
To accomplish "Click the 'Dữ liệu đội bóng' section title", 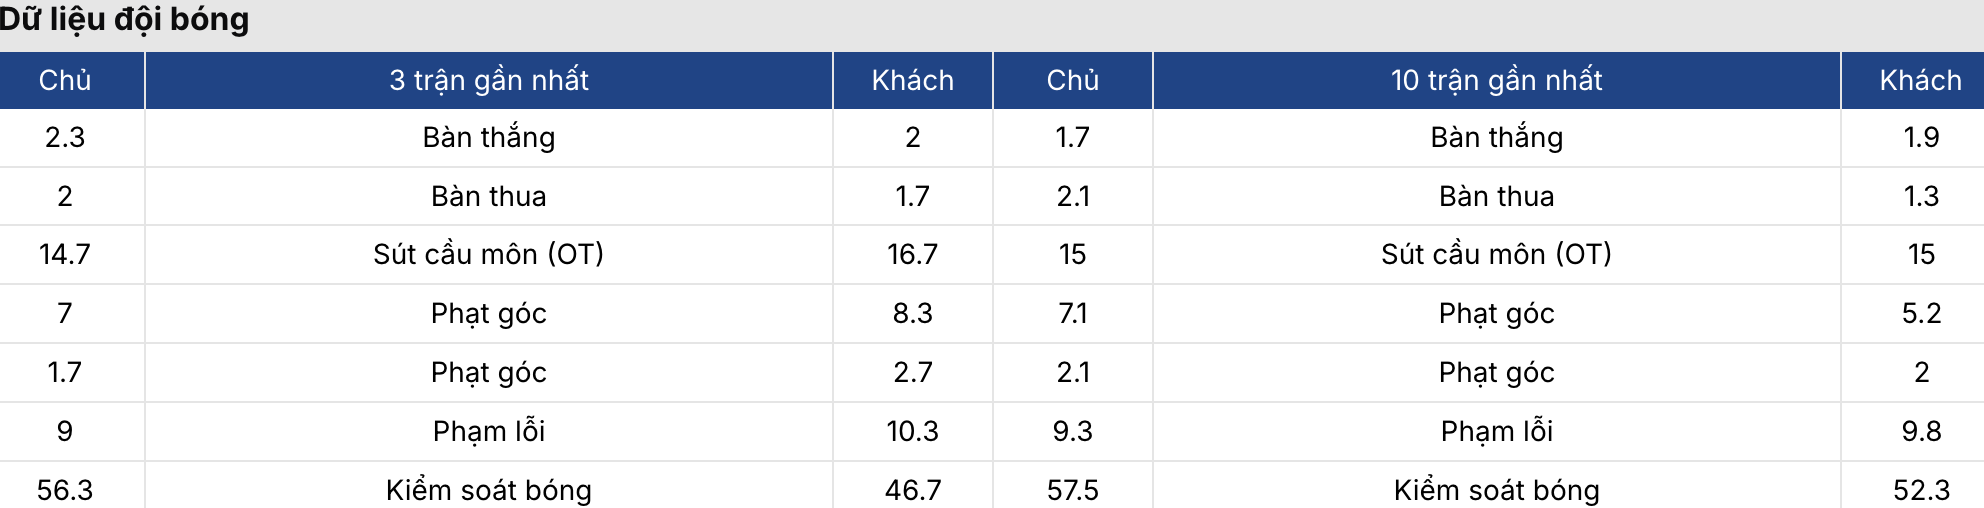I will pyautogui.click(x=124, y=19).
